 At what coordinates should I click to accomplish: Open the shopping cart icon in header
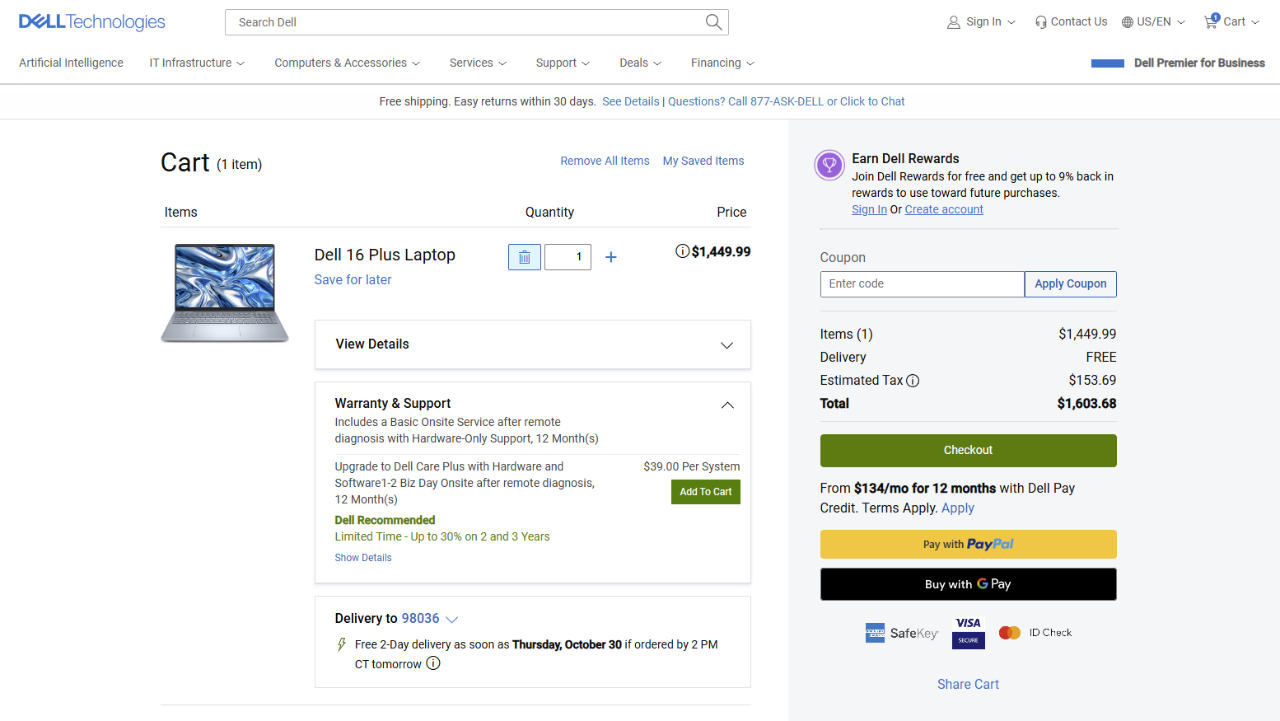(1212, 21)
